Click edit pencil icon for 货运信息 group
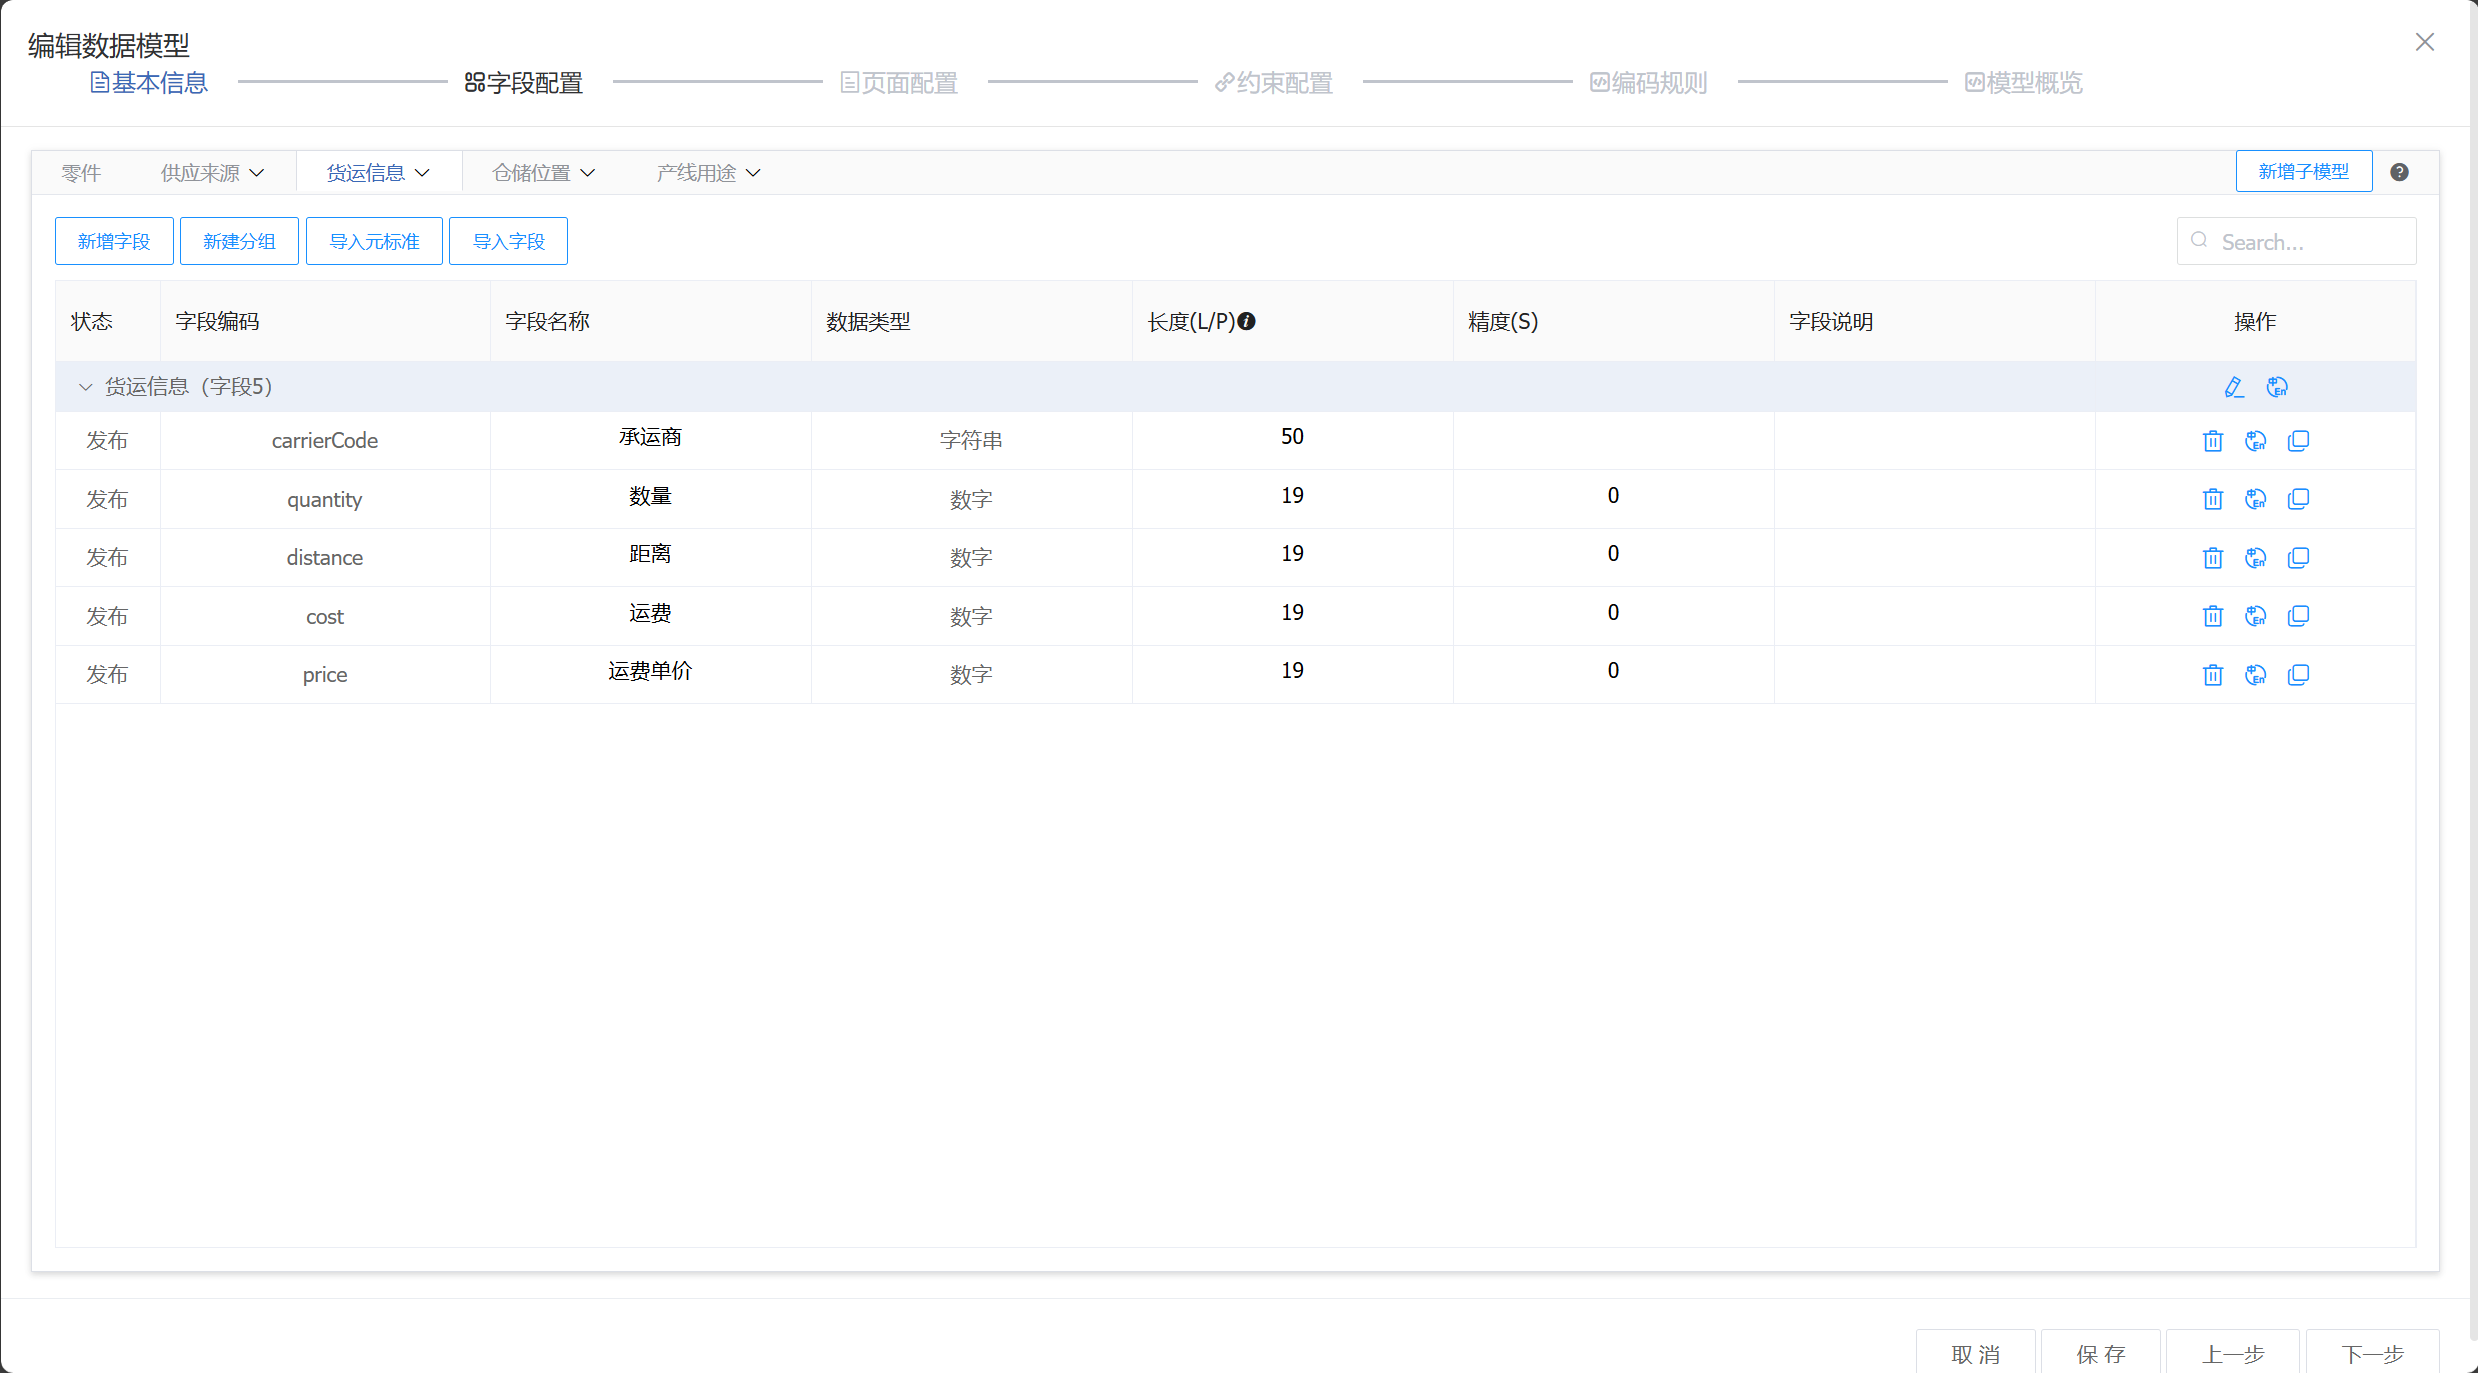The width and height of the screenshot is (2478, 1373). (2233, 387)
